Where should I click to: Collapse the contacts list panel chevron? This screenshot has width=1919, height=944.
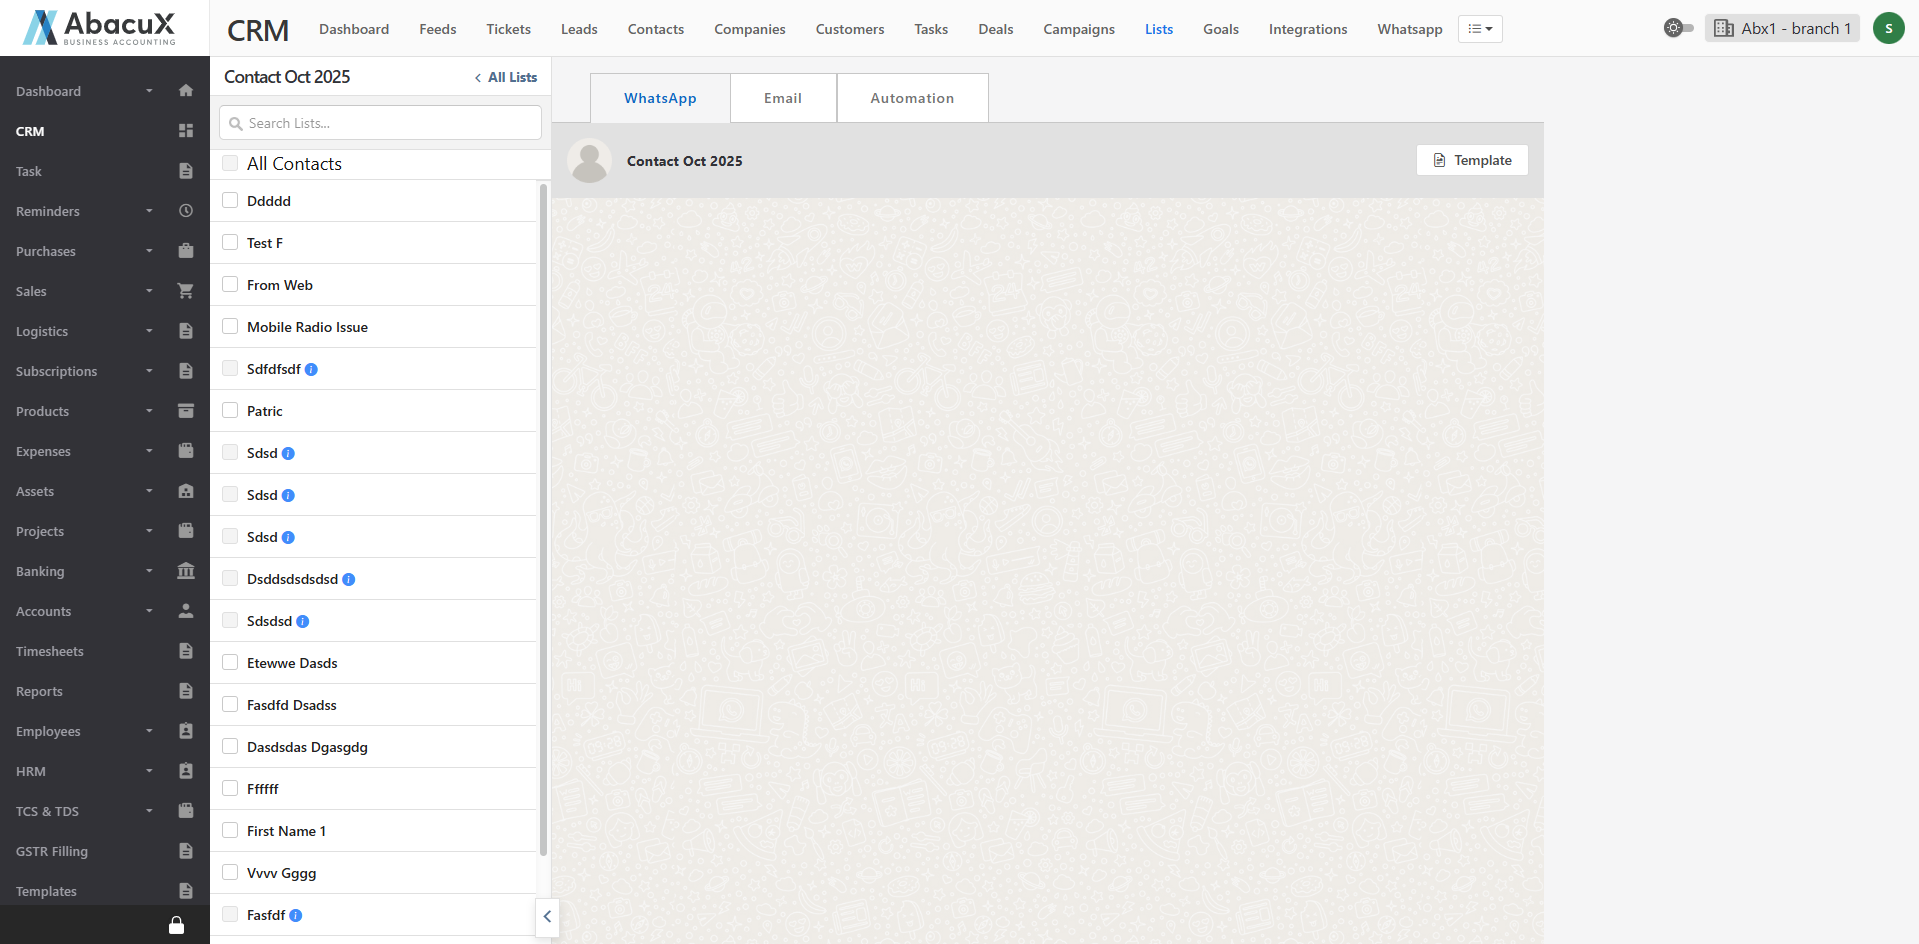click(x=547, y=917)
